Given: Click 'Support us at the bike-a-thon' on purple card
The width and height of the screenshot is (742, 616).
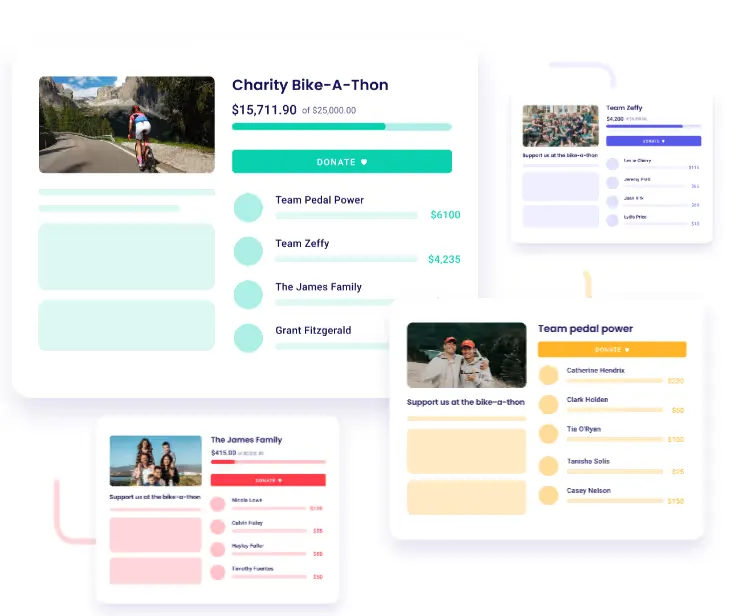Looking at the screenshot, I should point(560,155).
